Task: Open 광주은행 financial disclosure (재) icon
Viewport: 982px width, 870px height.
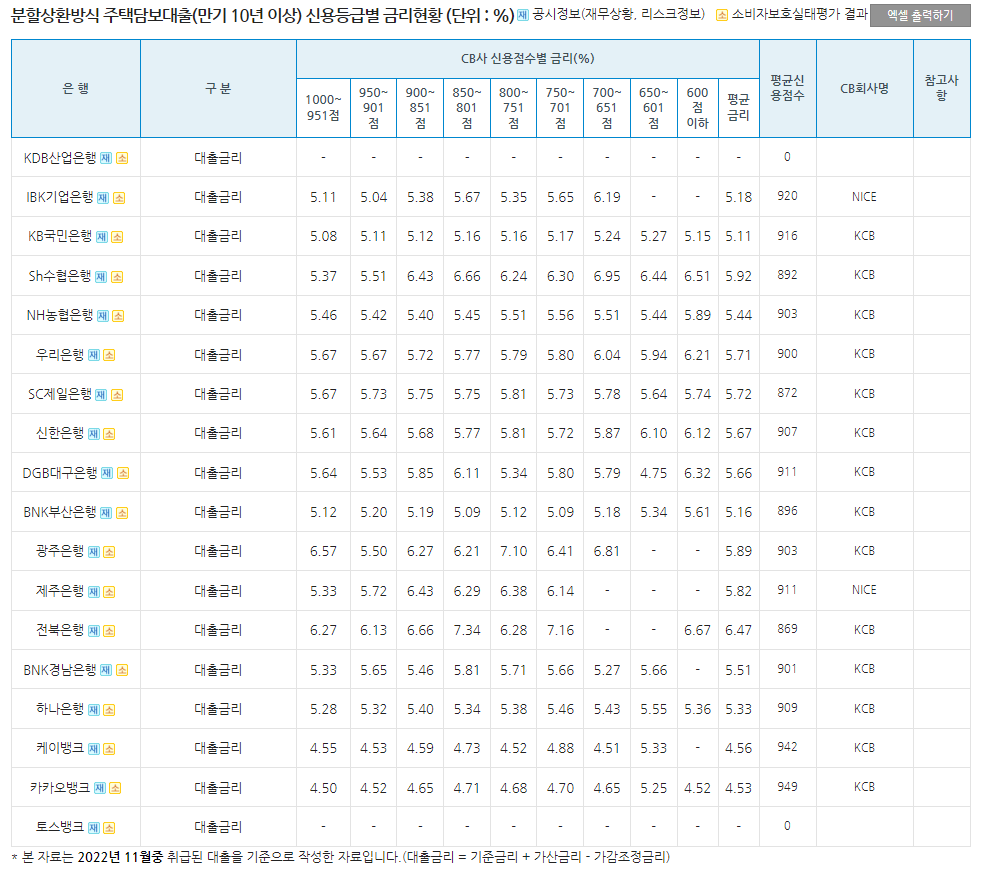Action: point(93,552)
